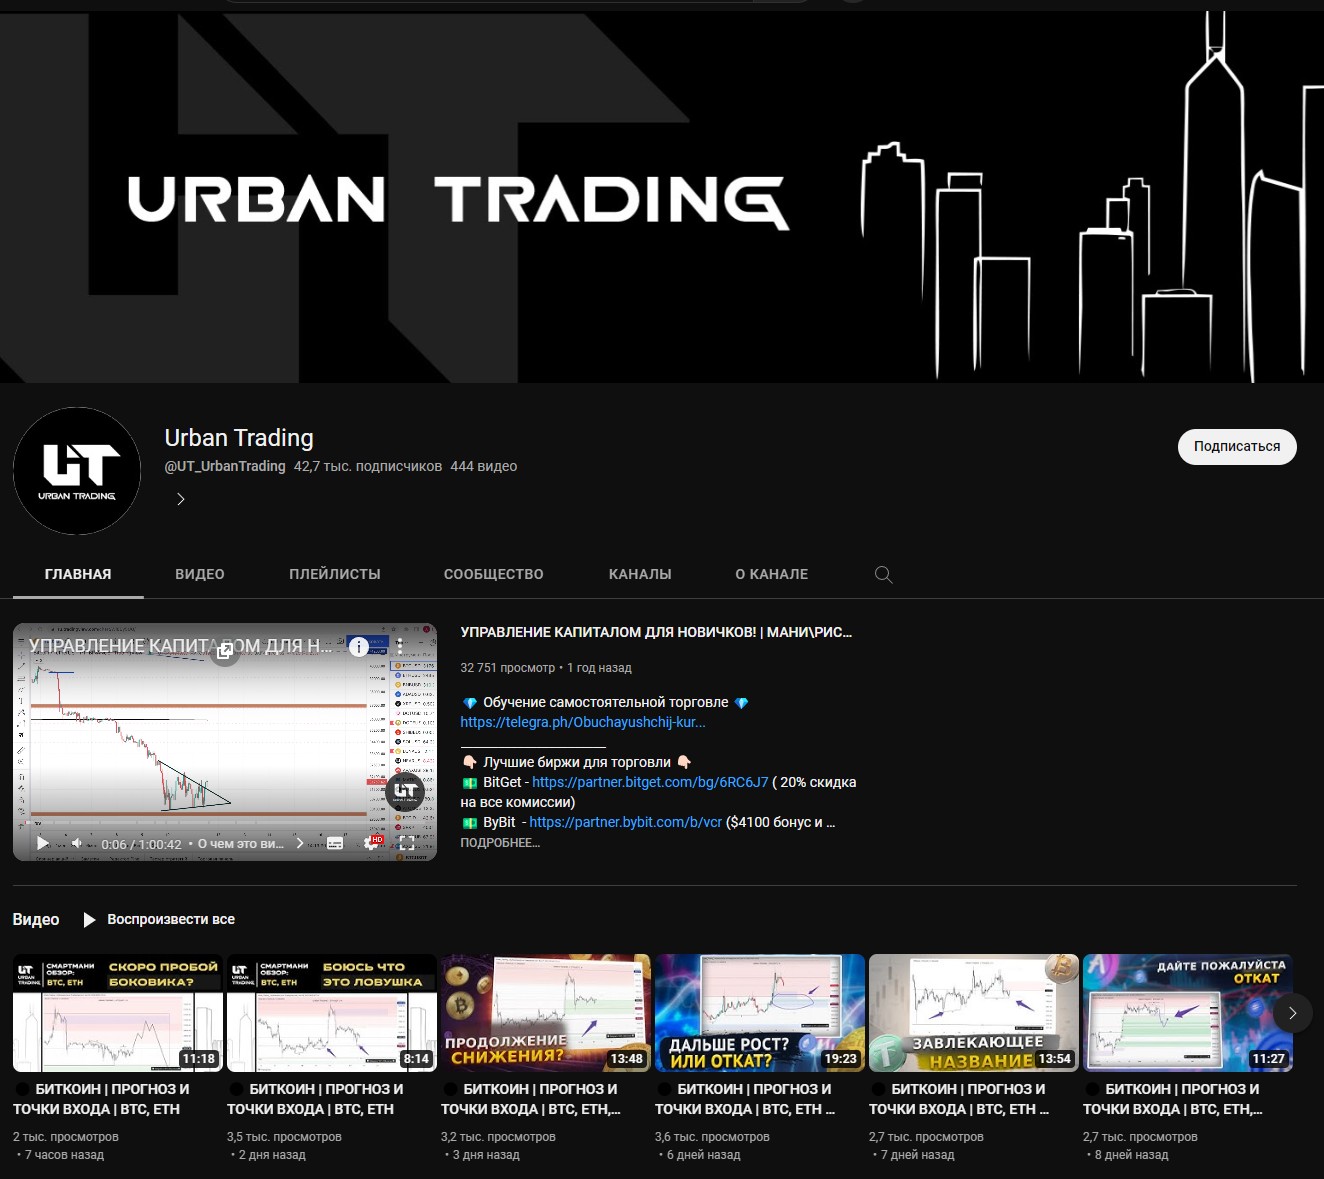Enter fullscreen on featured video
The height and width of the screenshot is (1179, 1324).
[x=408, y=843]
